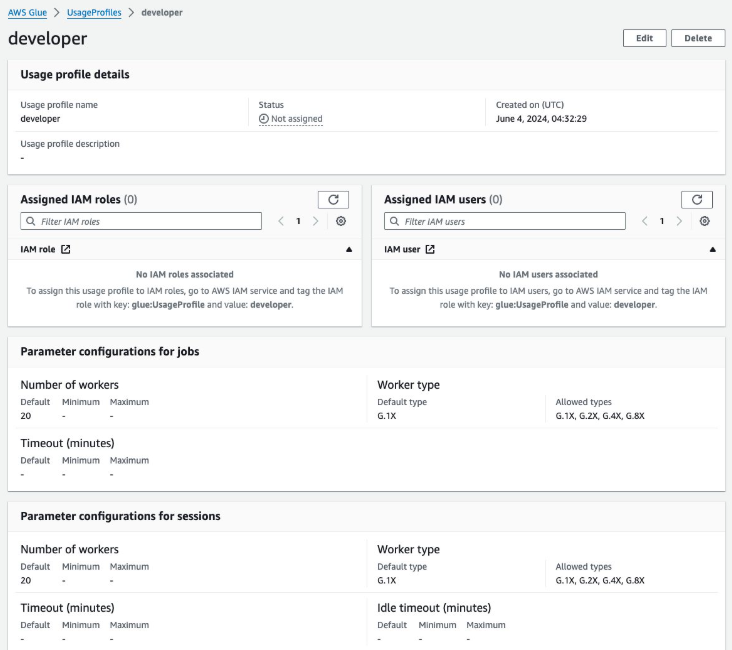Screen dimensions: 732x650
Task: Focus the Filter IAM roles field
Action: [141, 221]
